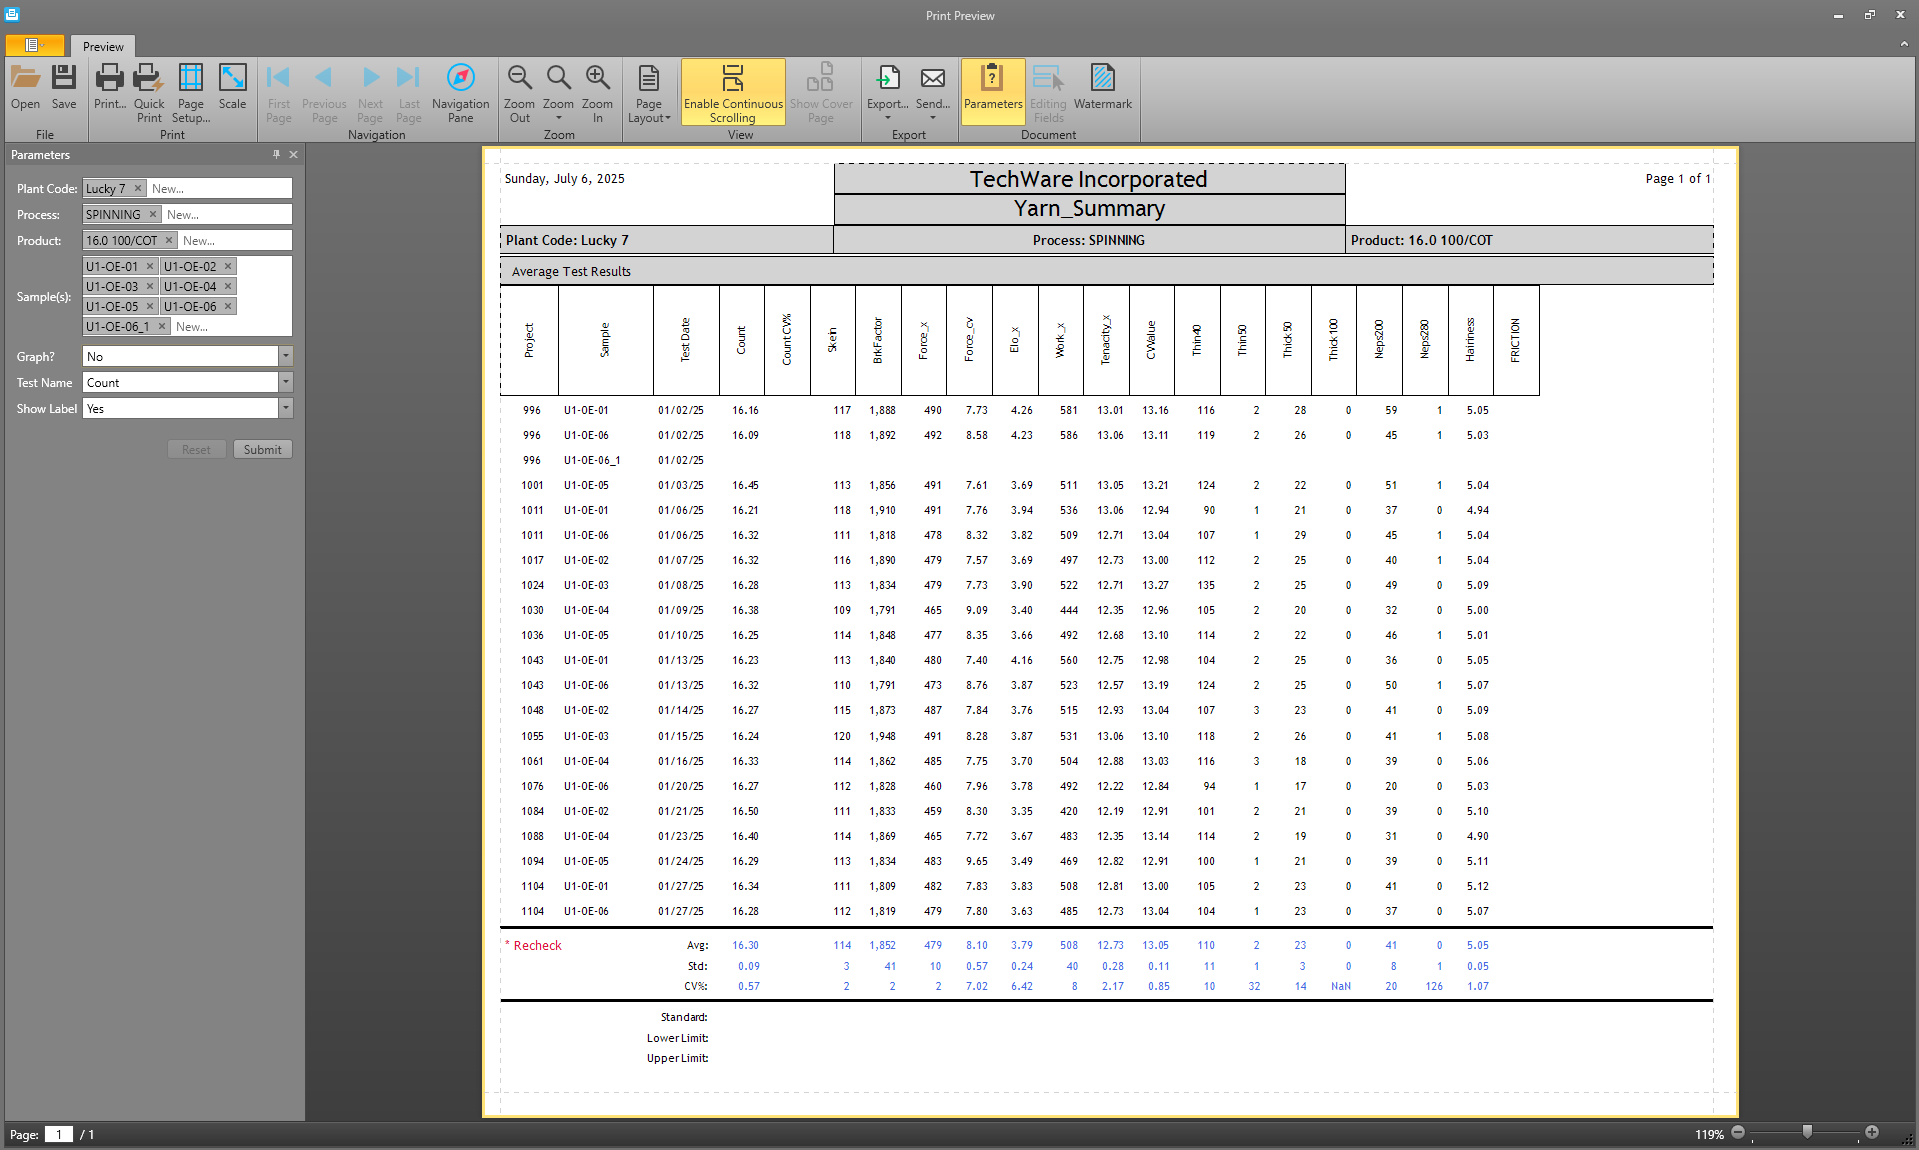Toggle the Parameters panel button
This screenshot has width=1919, height=1150.
[x=992, y=87]
